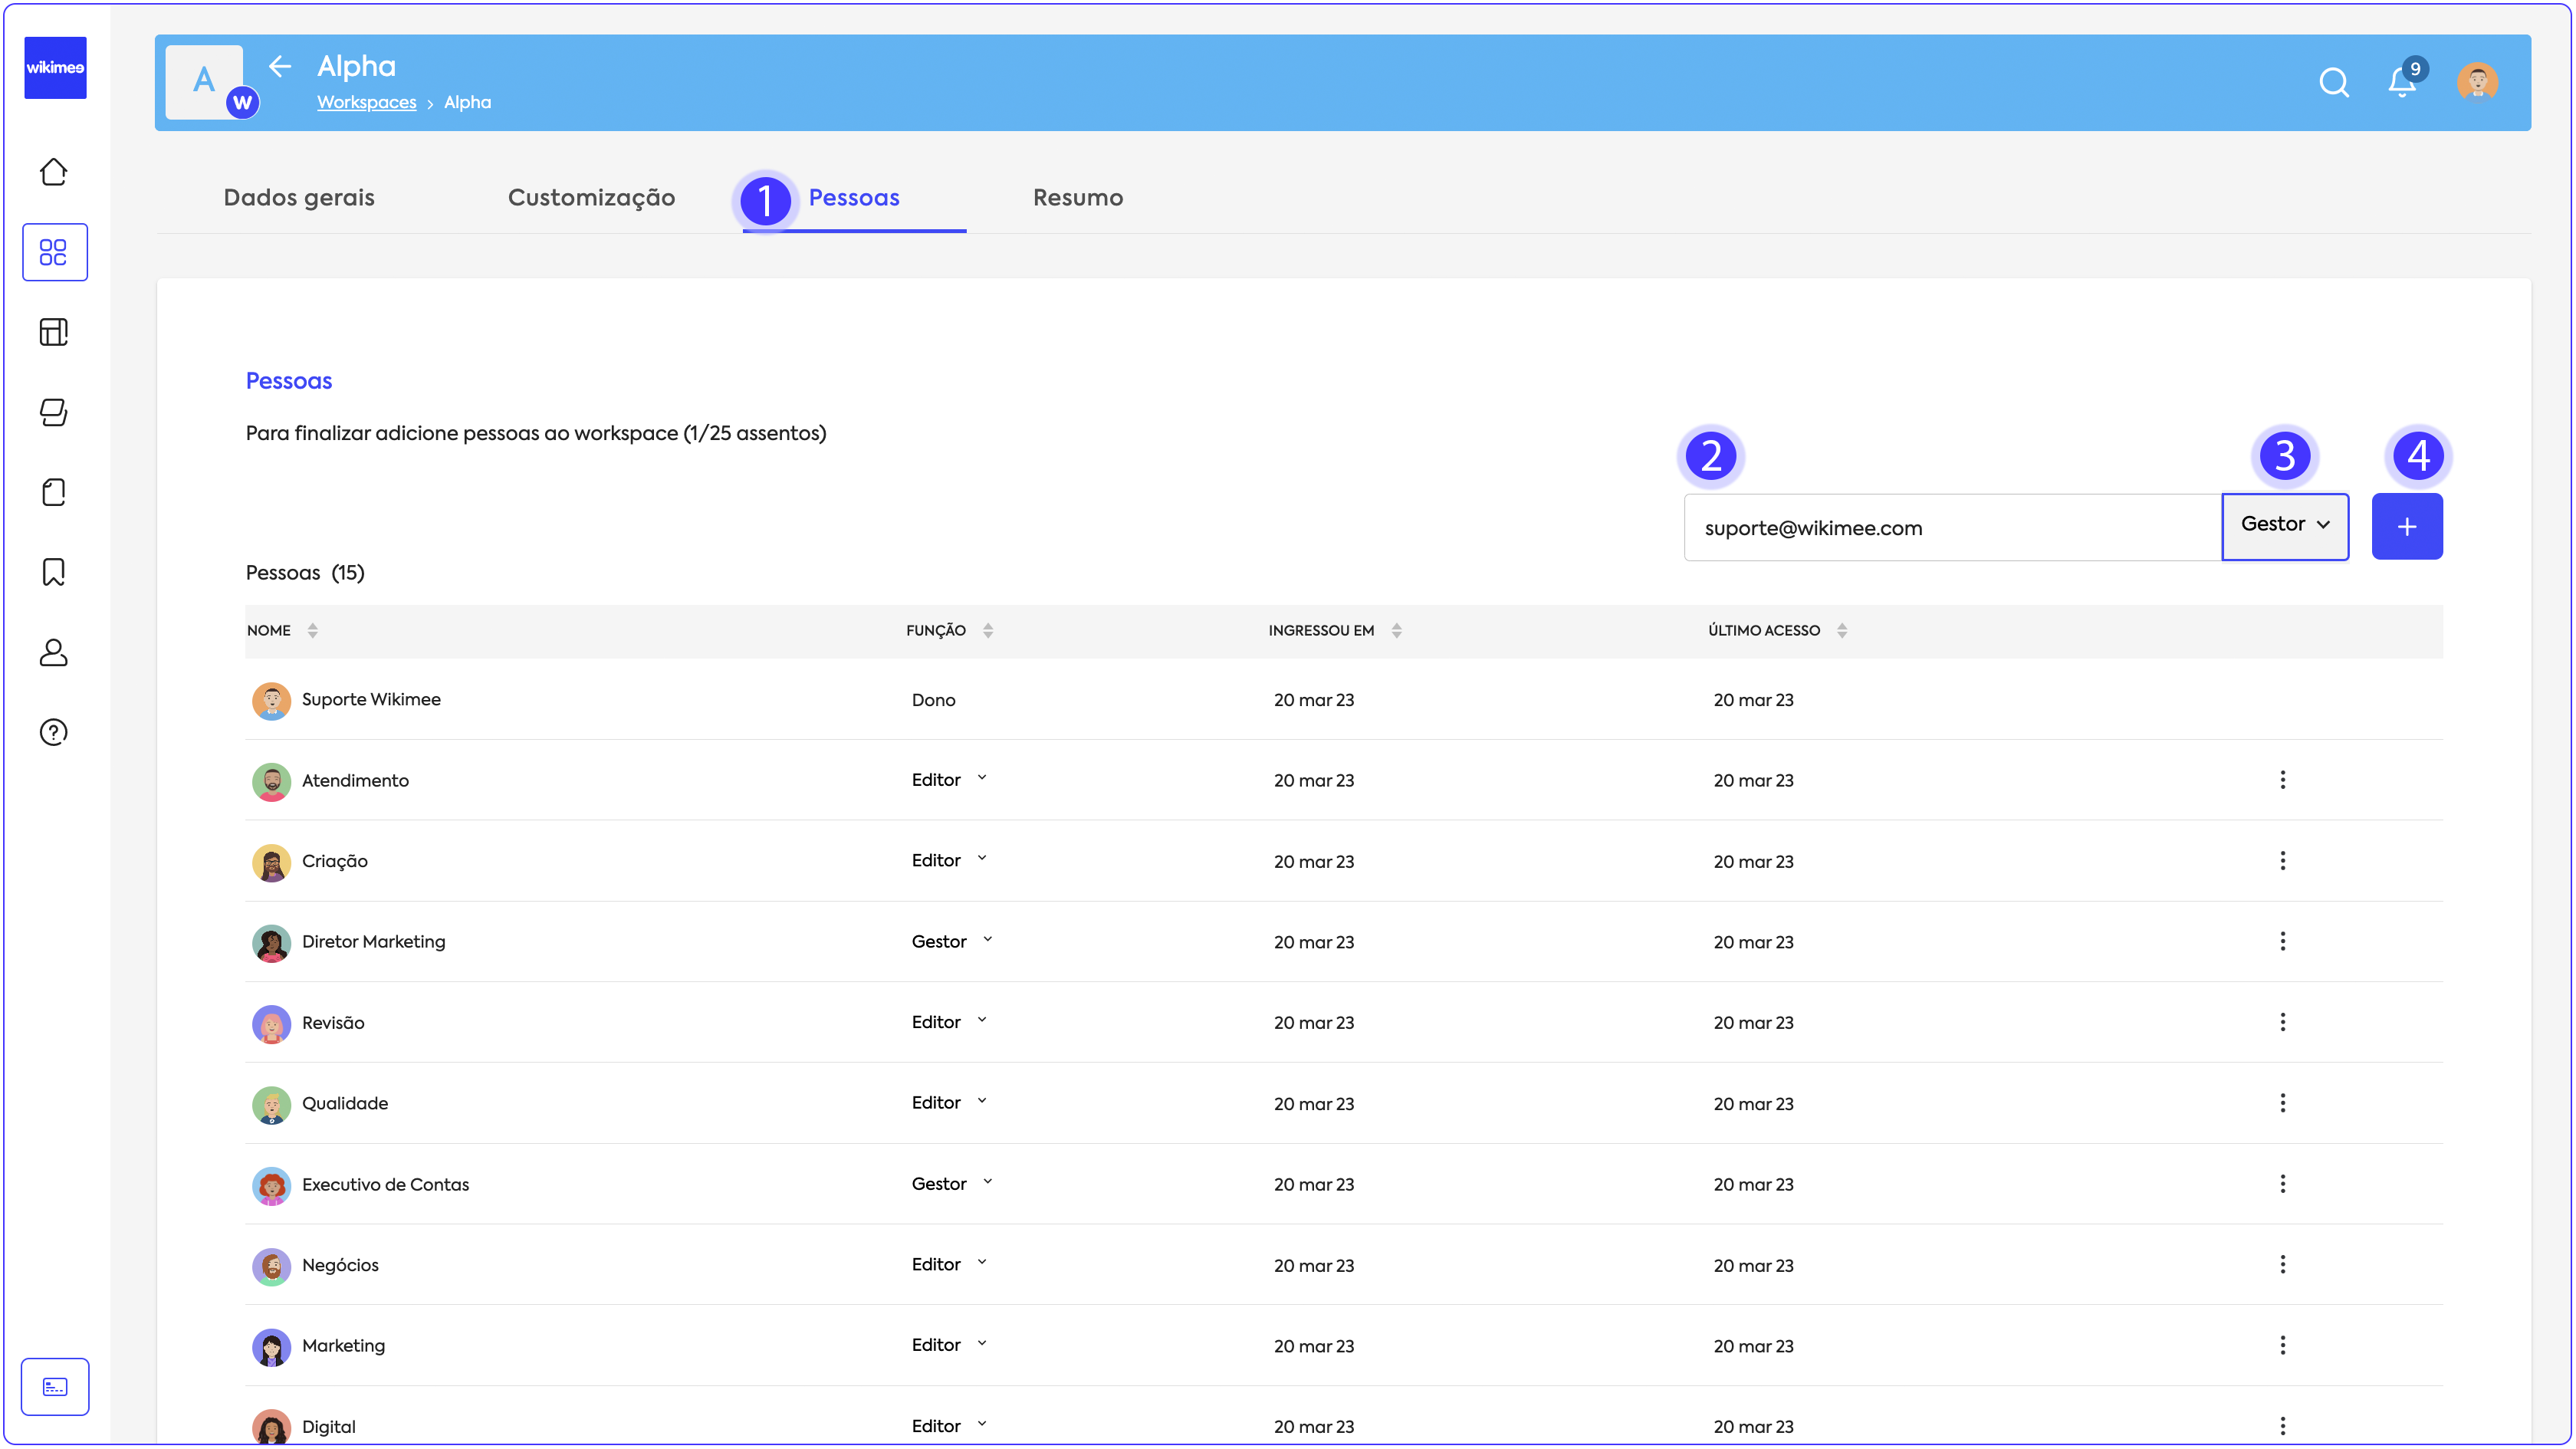The width and height of the screenshot is (2576, 1449).
Task: Sort table by Nome column
Action: (312, 630)
